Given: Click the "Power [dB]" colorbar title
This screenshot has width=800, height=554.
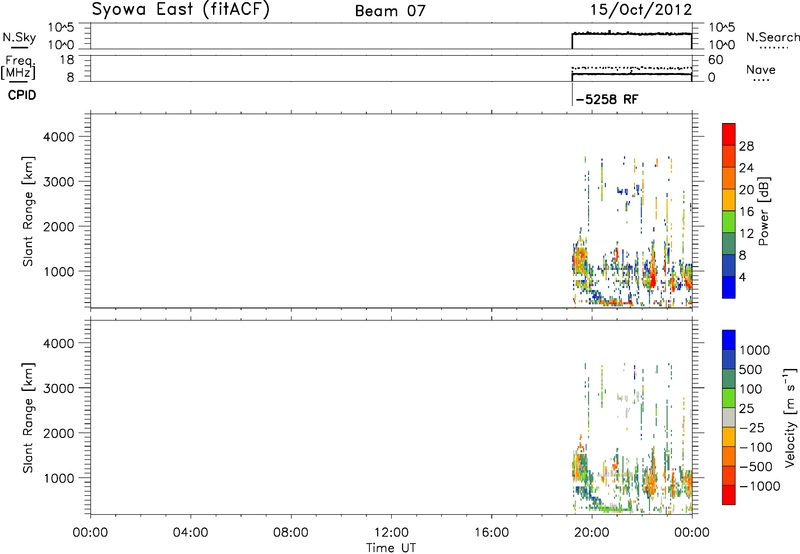Looking at the screenshot, I should click(x=763, y=211).
